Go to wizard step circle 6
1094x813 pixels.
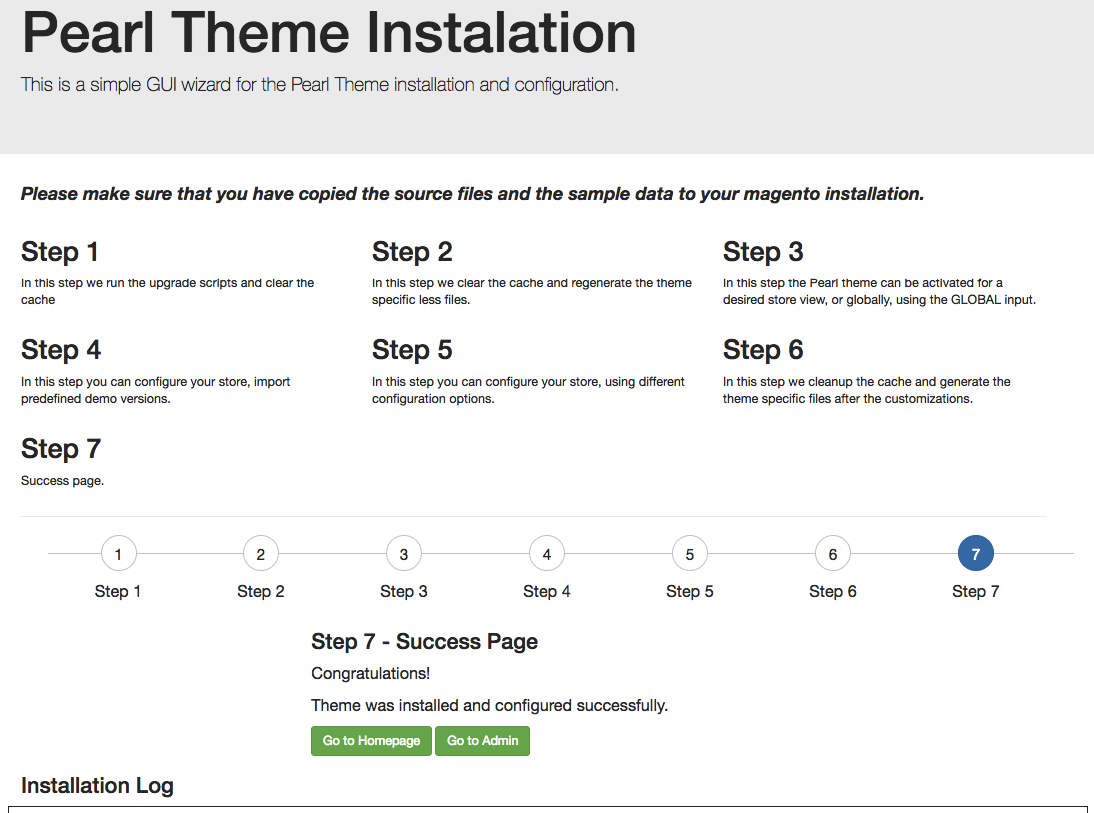[x=833, y=554]
